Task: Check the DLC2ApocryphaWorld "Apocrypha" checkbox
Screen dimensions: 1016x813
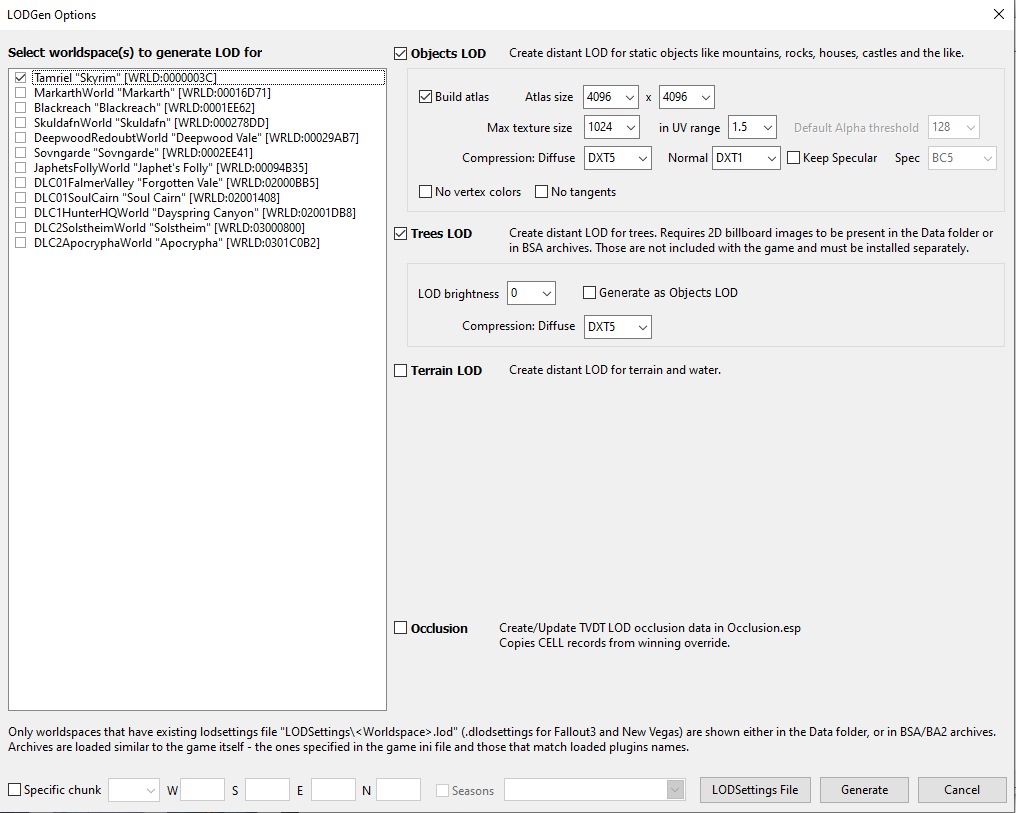Action: click(x=21, y=243)
